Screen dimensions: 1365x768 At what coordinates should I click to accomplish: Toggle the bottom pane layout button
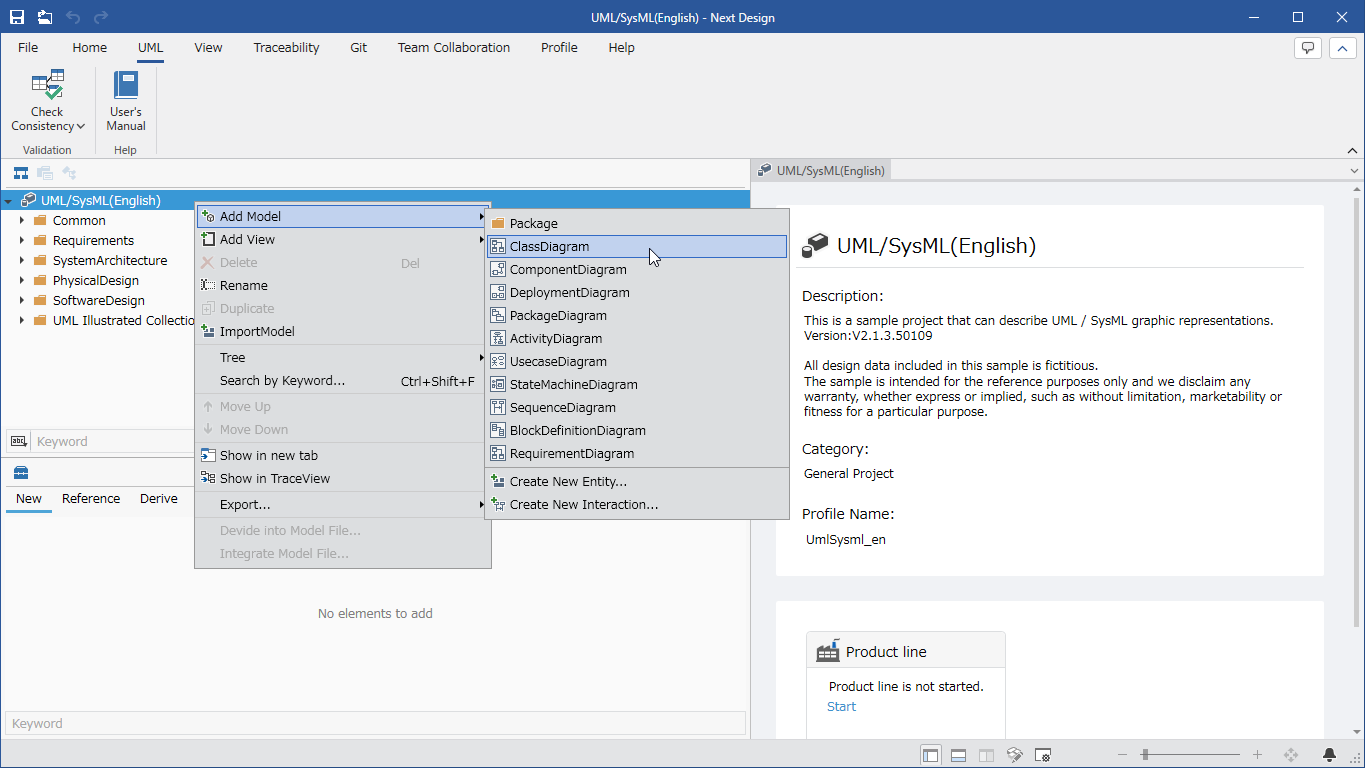pyautogui.click(x=958, y=755)
